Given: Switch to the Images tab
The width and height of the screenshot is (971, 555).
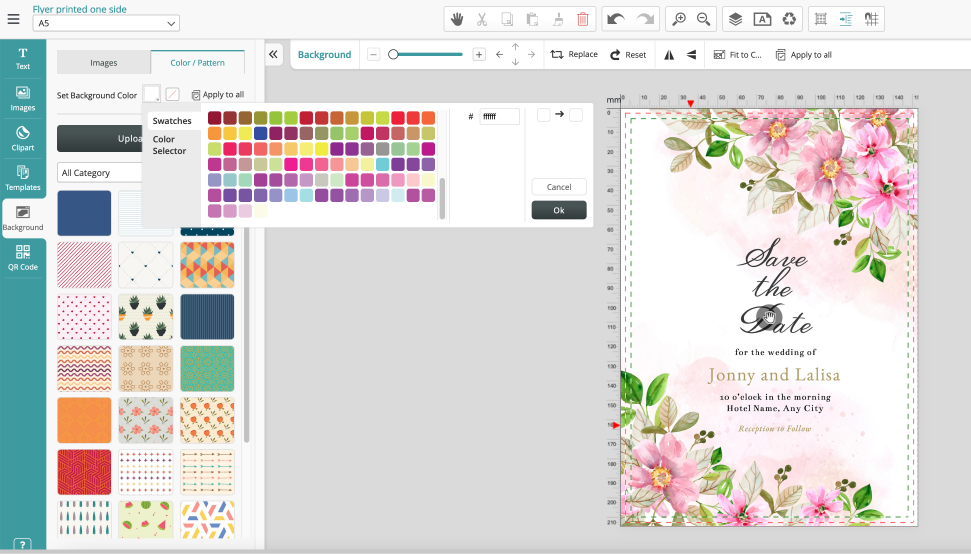Looking at the screenshot, I should coord(104,63).
